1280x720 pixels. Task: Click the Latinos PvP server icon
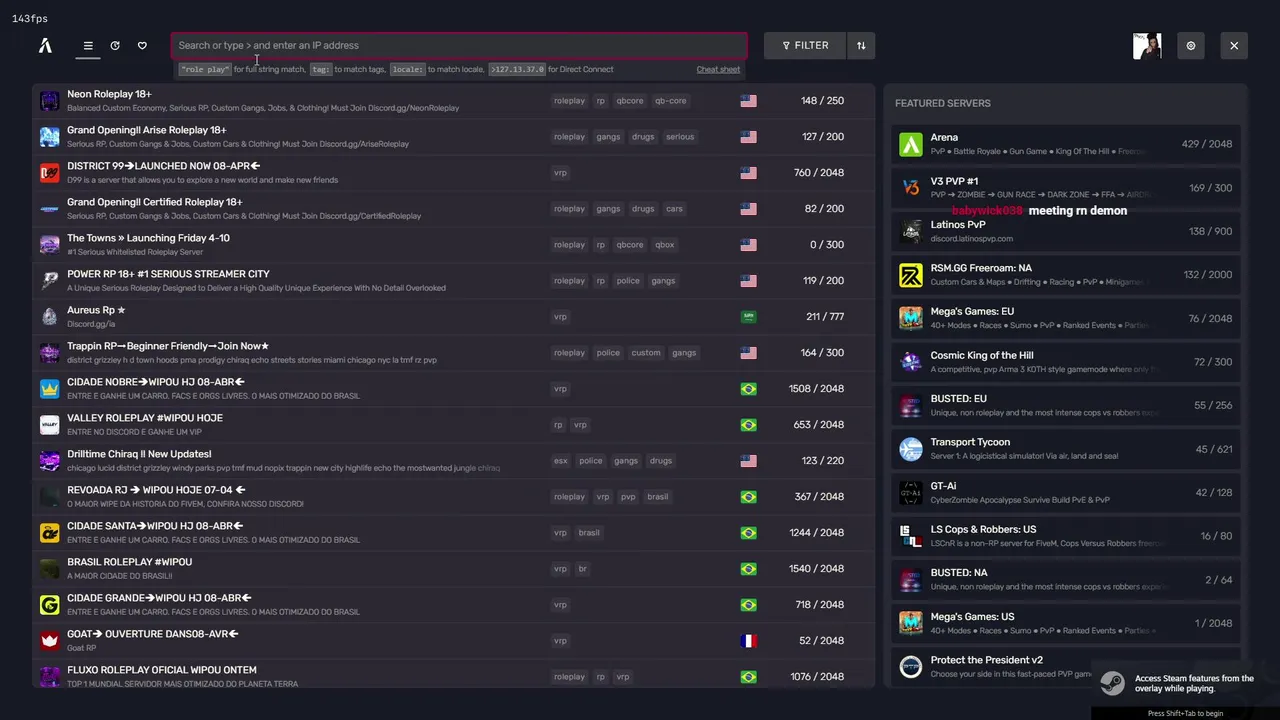pos(911,231)
